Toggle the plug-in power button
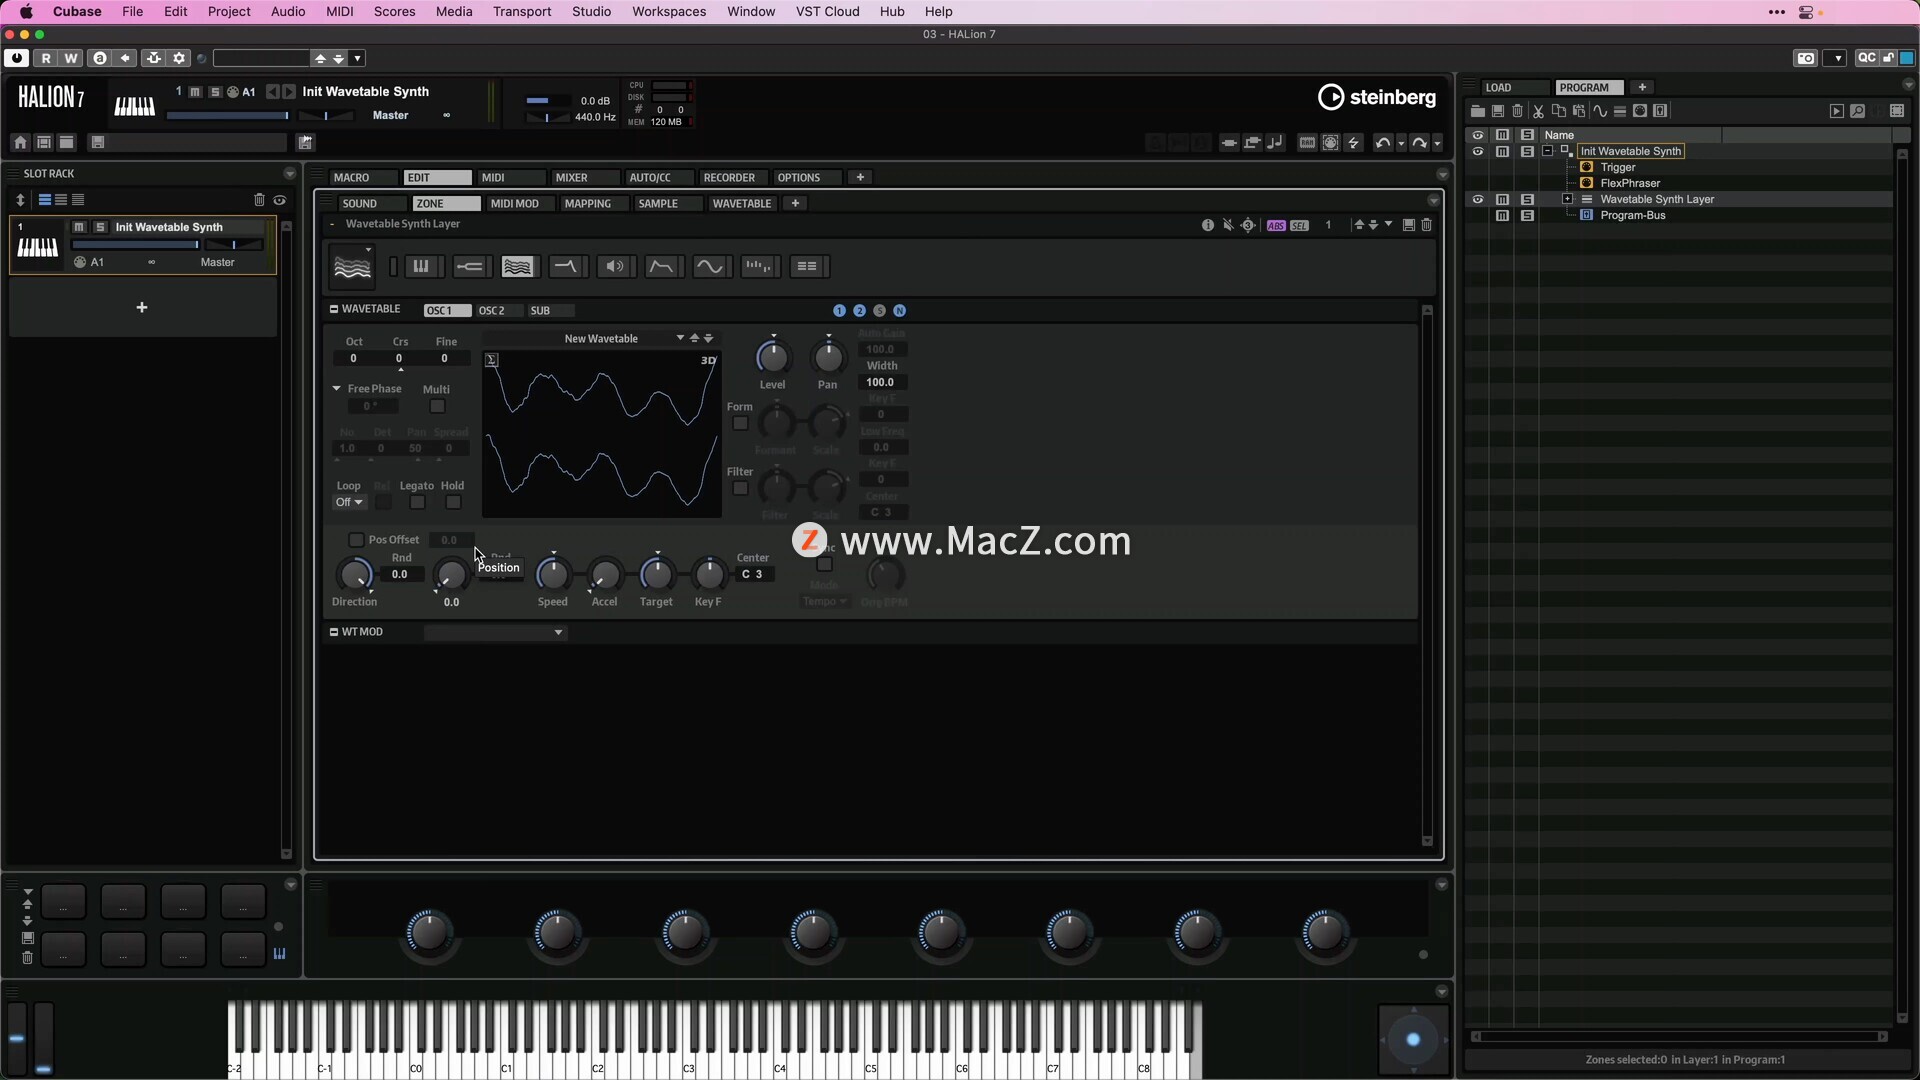 tap(16, 58)
